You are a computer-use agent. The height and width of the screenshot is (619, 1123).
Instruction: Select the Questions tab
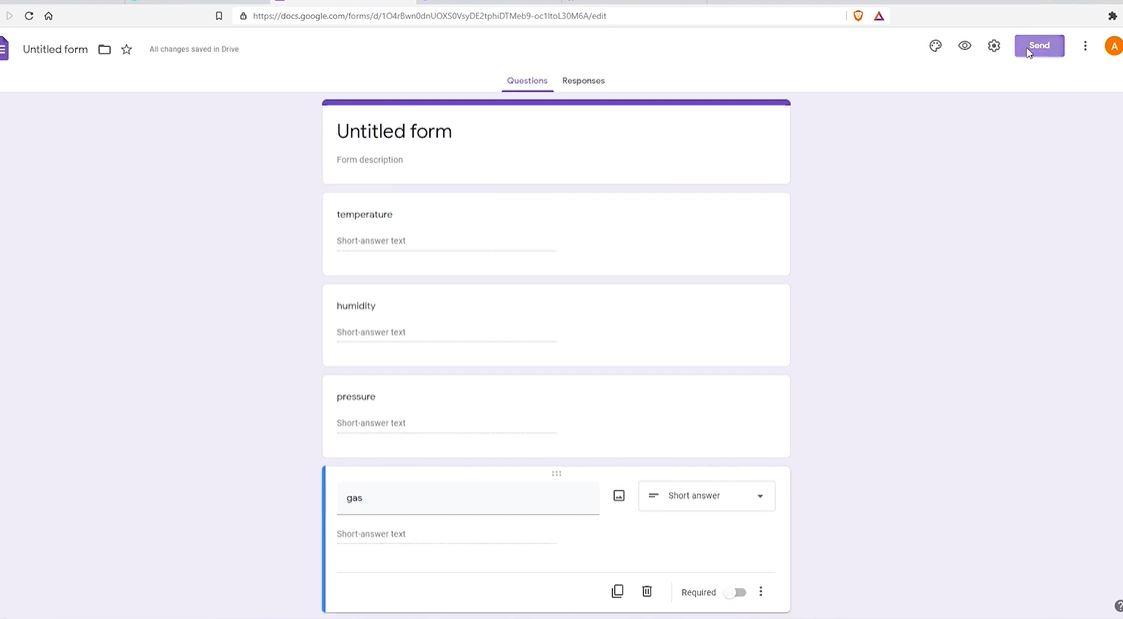click(x=527, y=81)
